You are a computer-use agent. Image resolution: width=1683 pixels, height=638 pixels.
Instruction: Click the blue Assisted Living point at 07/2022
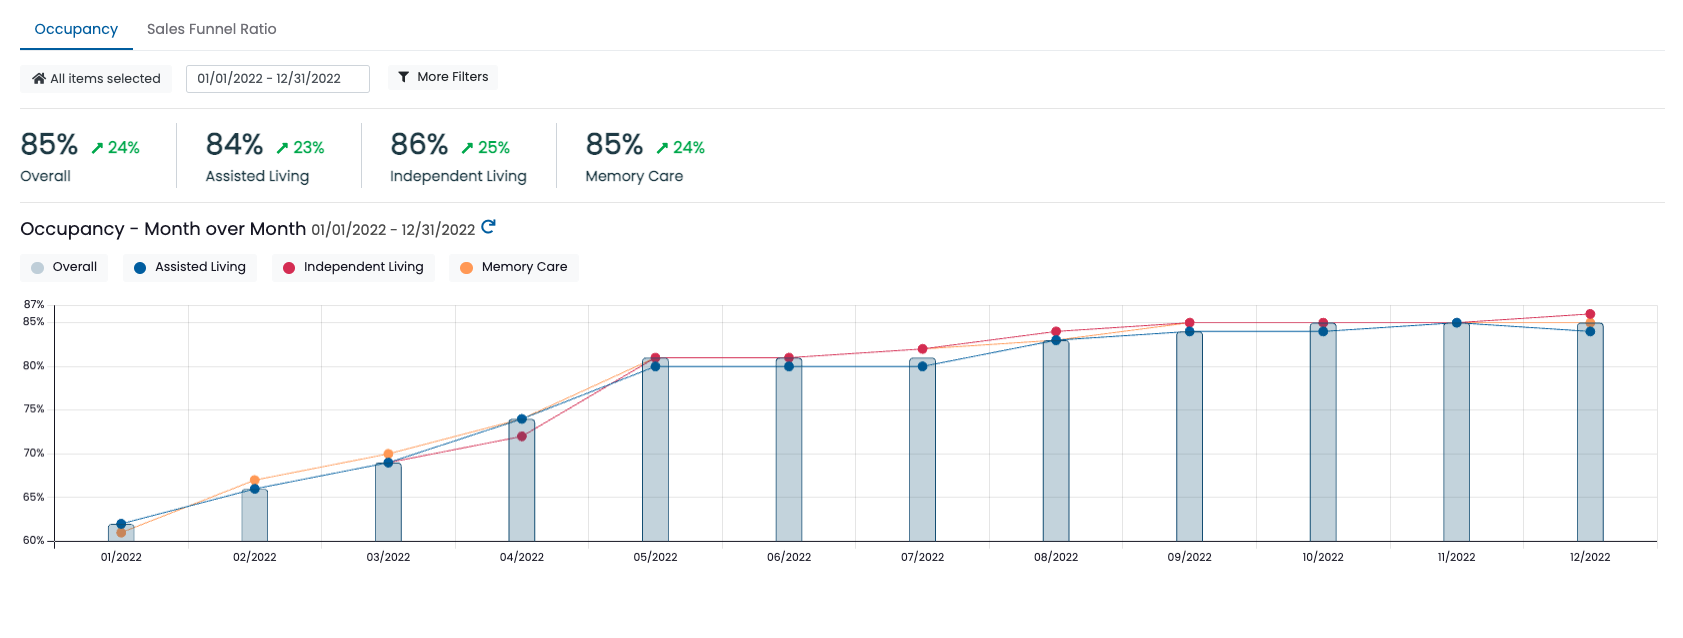click(922, 366)
